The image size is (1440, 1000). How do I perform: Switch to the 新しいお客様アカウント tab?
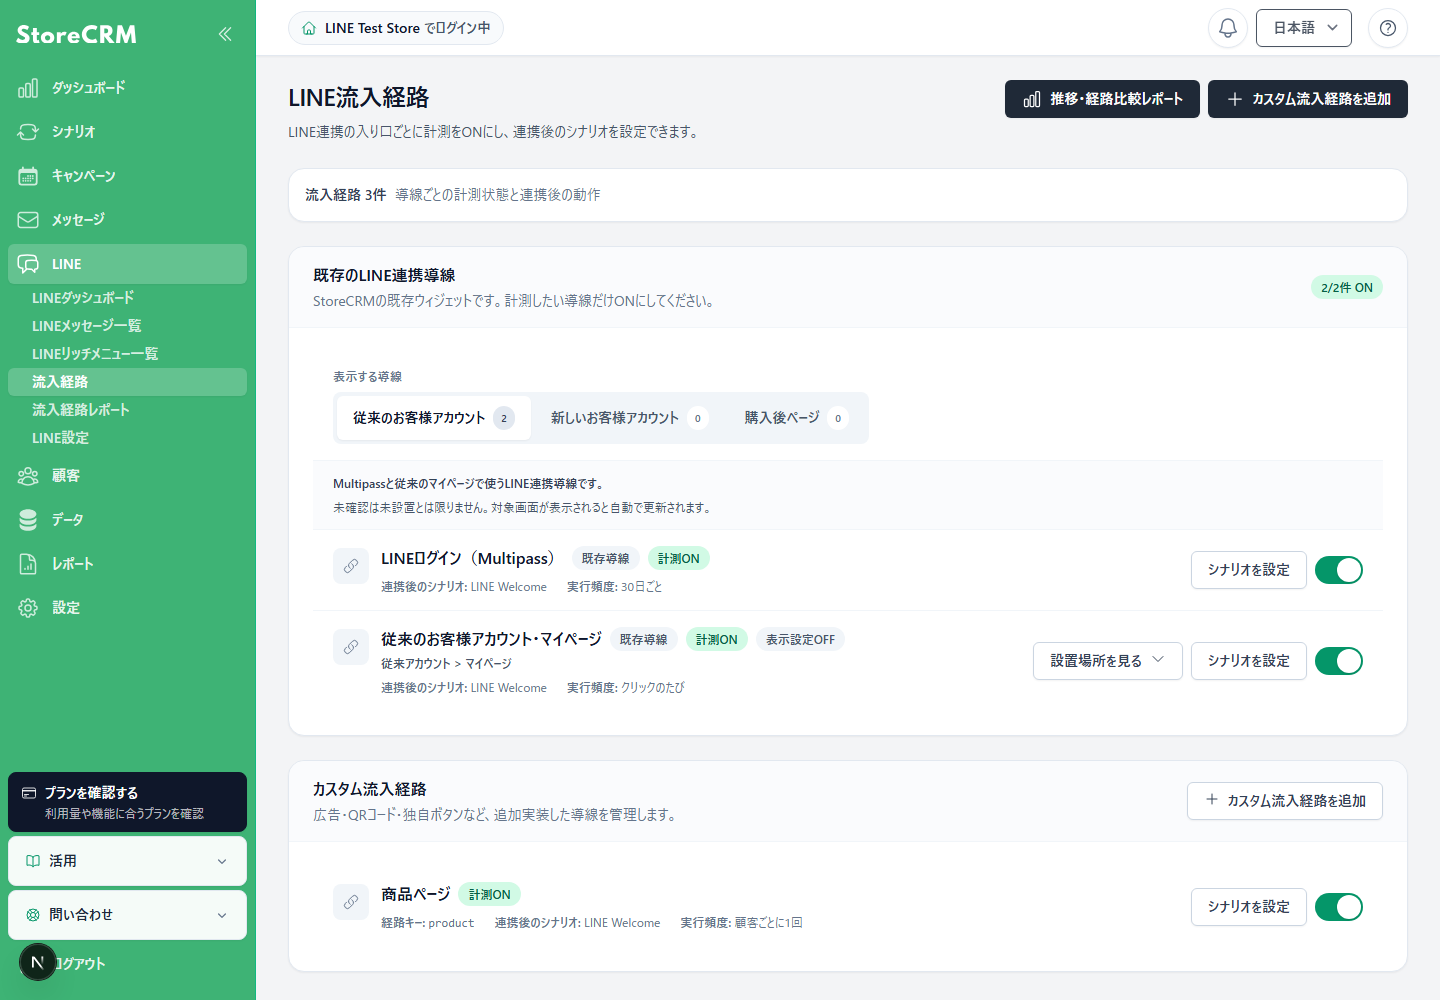pyautogui.click(x=629, y=418)
